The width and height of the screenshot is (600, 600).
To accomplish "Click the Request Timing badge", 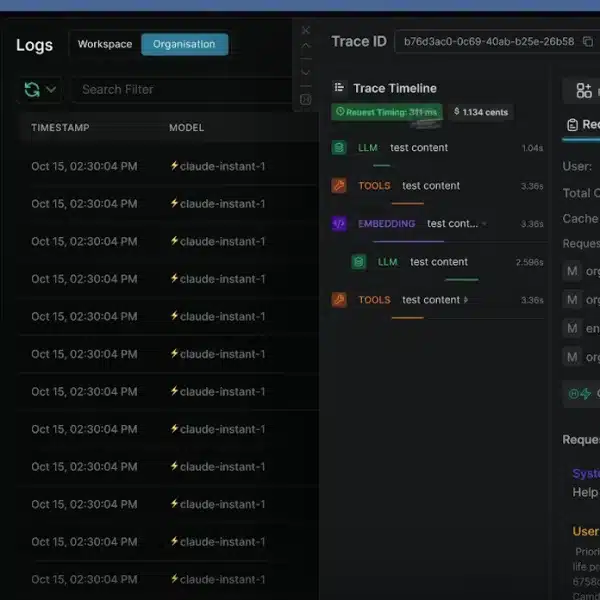I will pos(387,112).
